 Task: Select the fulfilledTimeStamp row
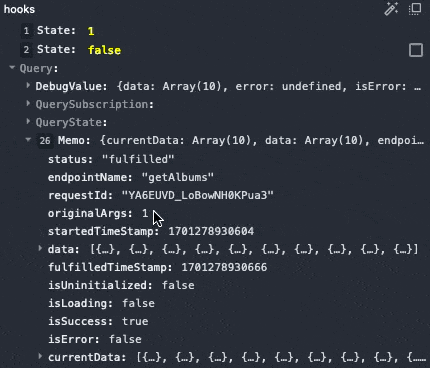[x=157, y=267]
